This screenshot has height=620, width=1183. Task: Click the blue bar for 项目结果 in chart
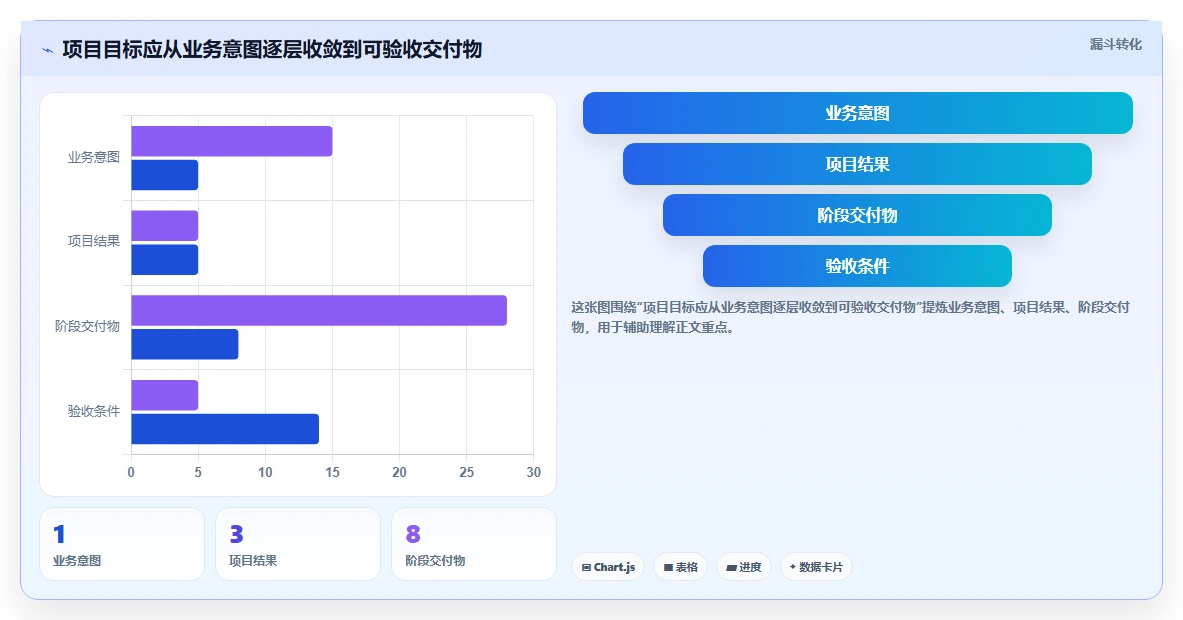[x=164, y=259]
